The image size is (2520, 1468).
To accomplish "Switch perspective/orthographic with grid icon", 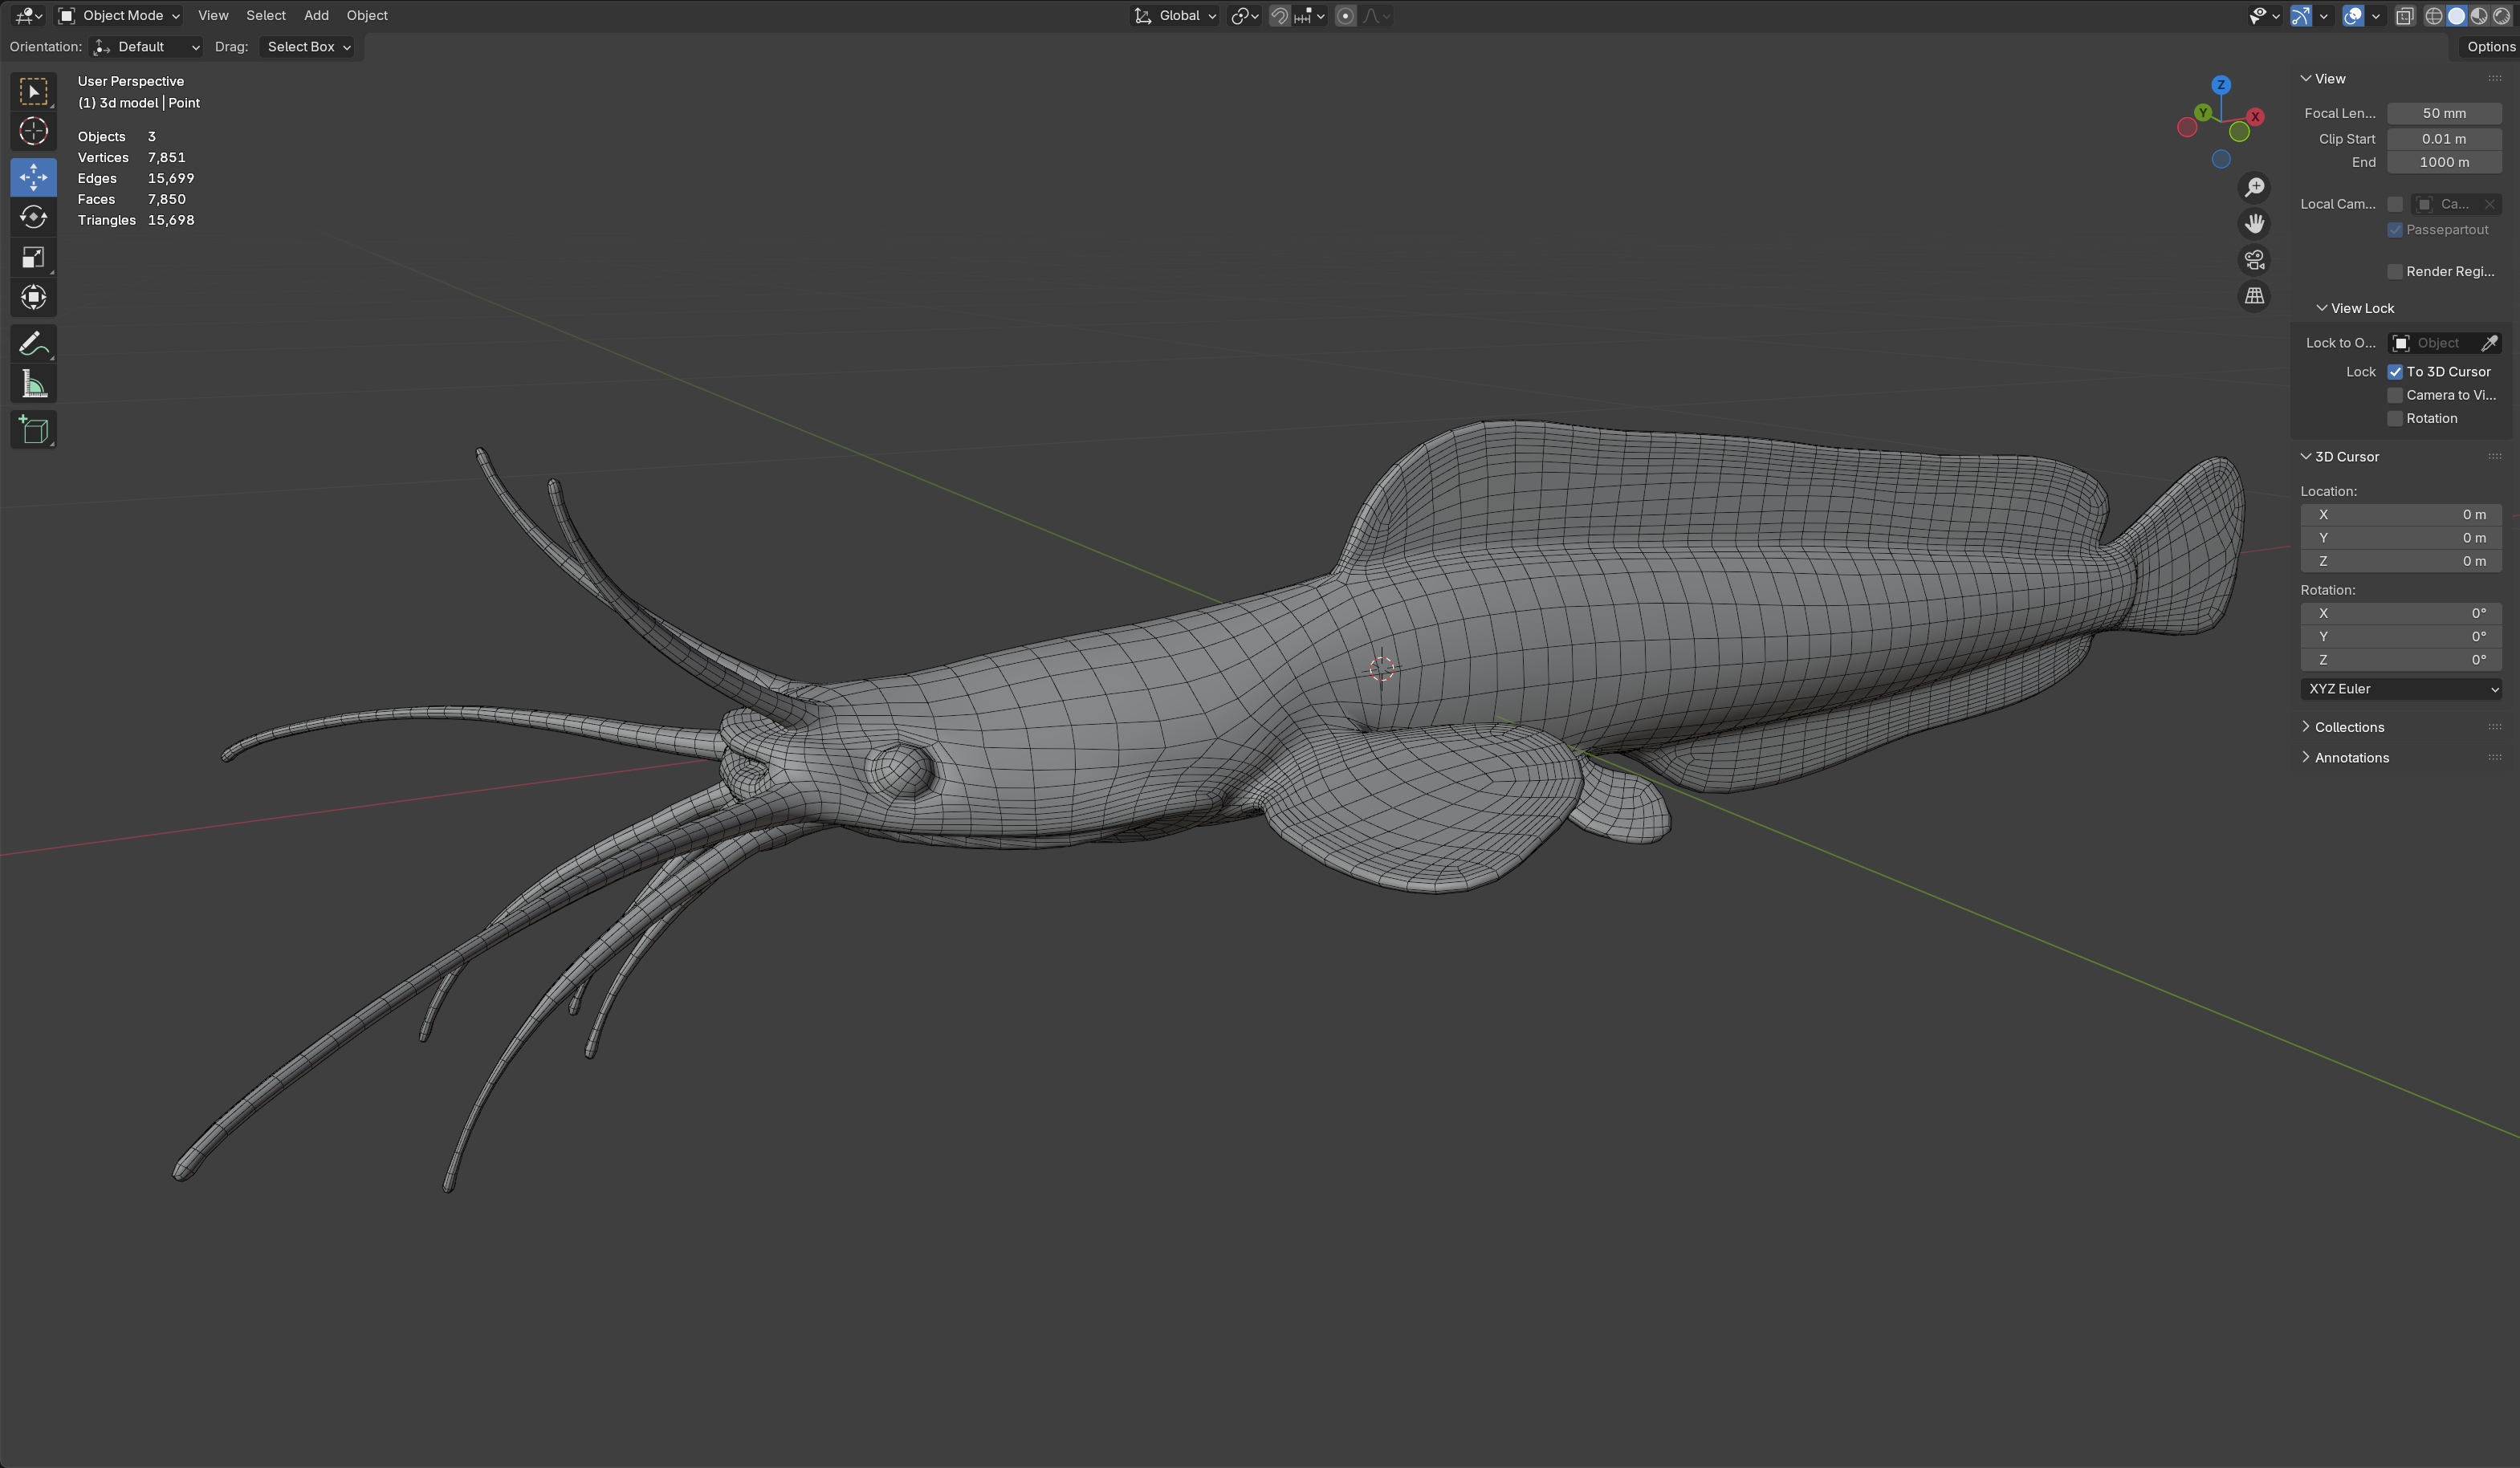I will click(2254, 296).
